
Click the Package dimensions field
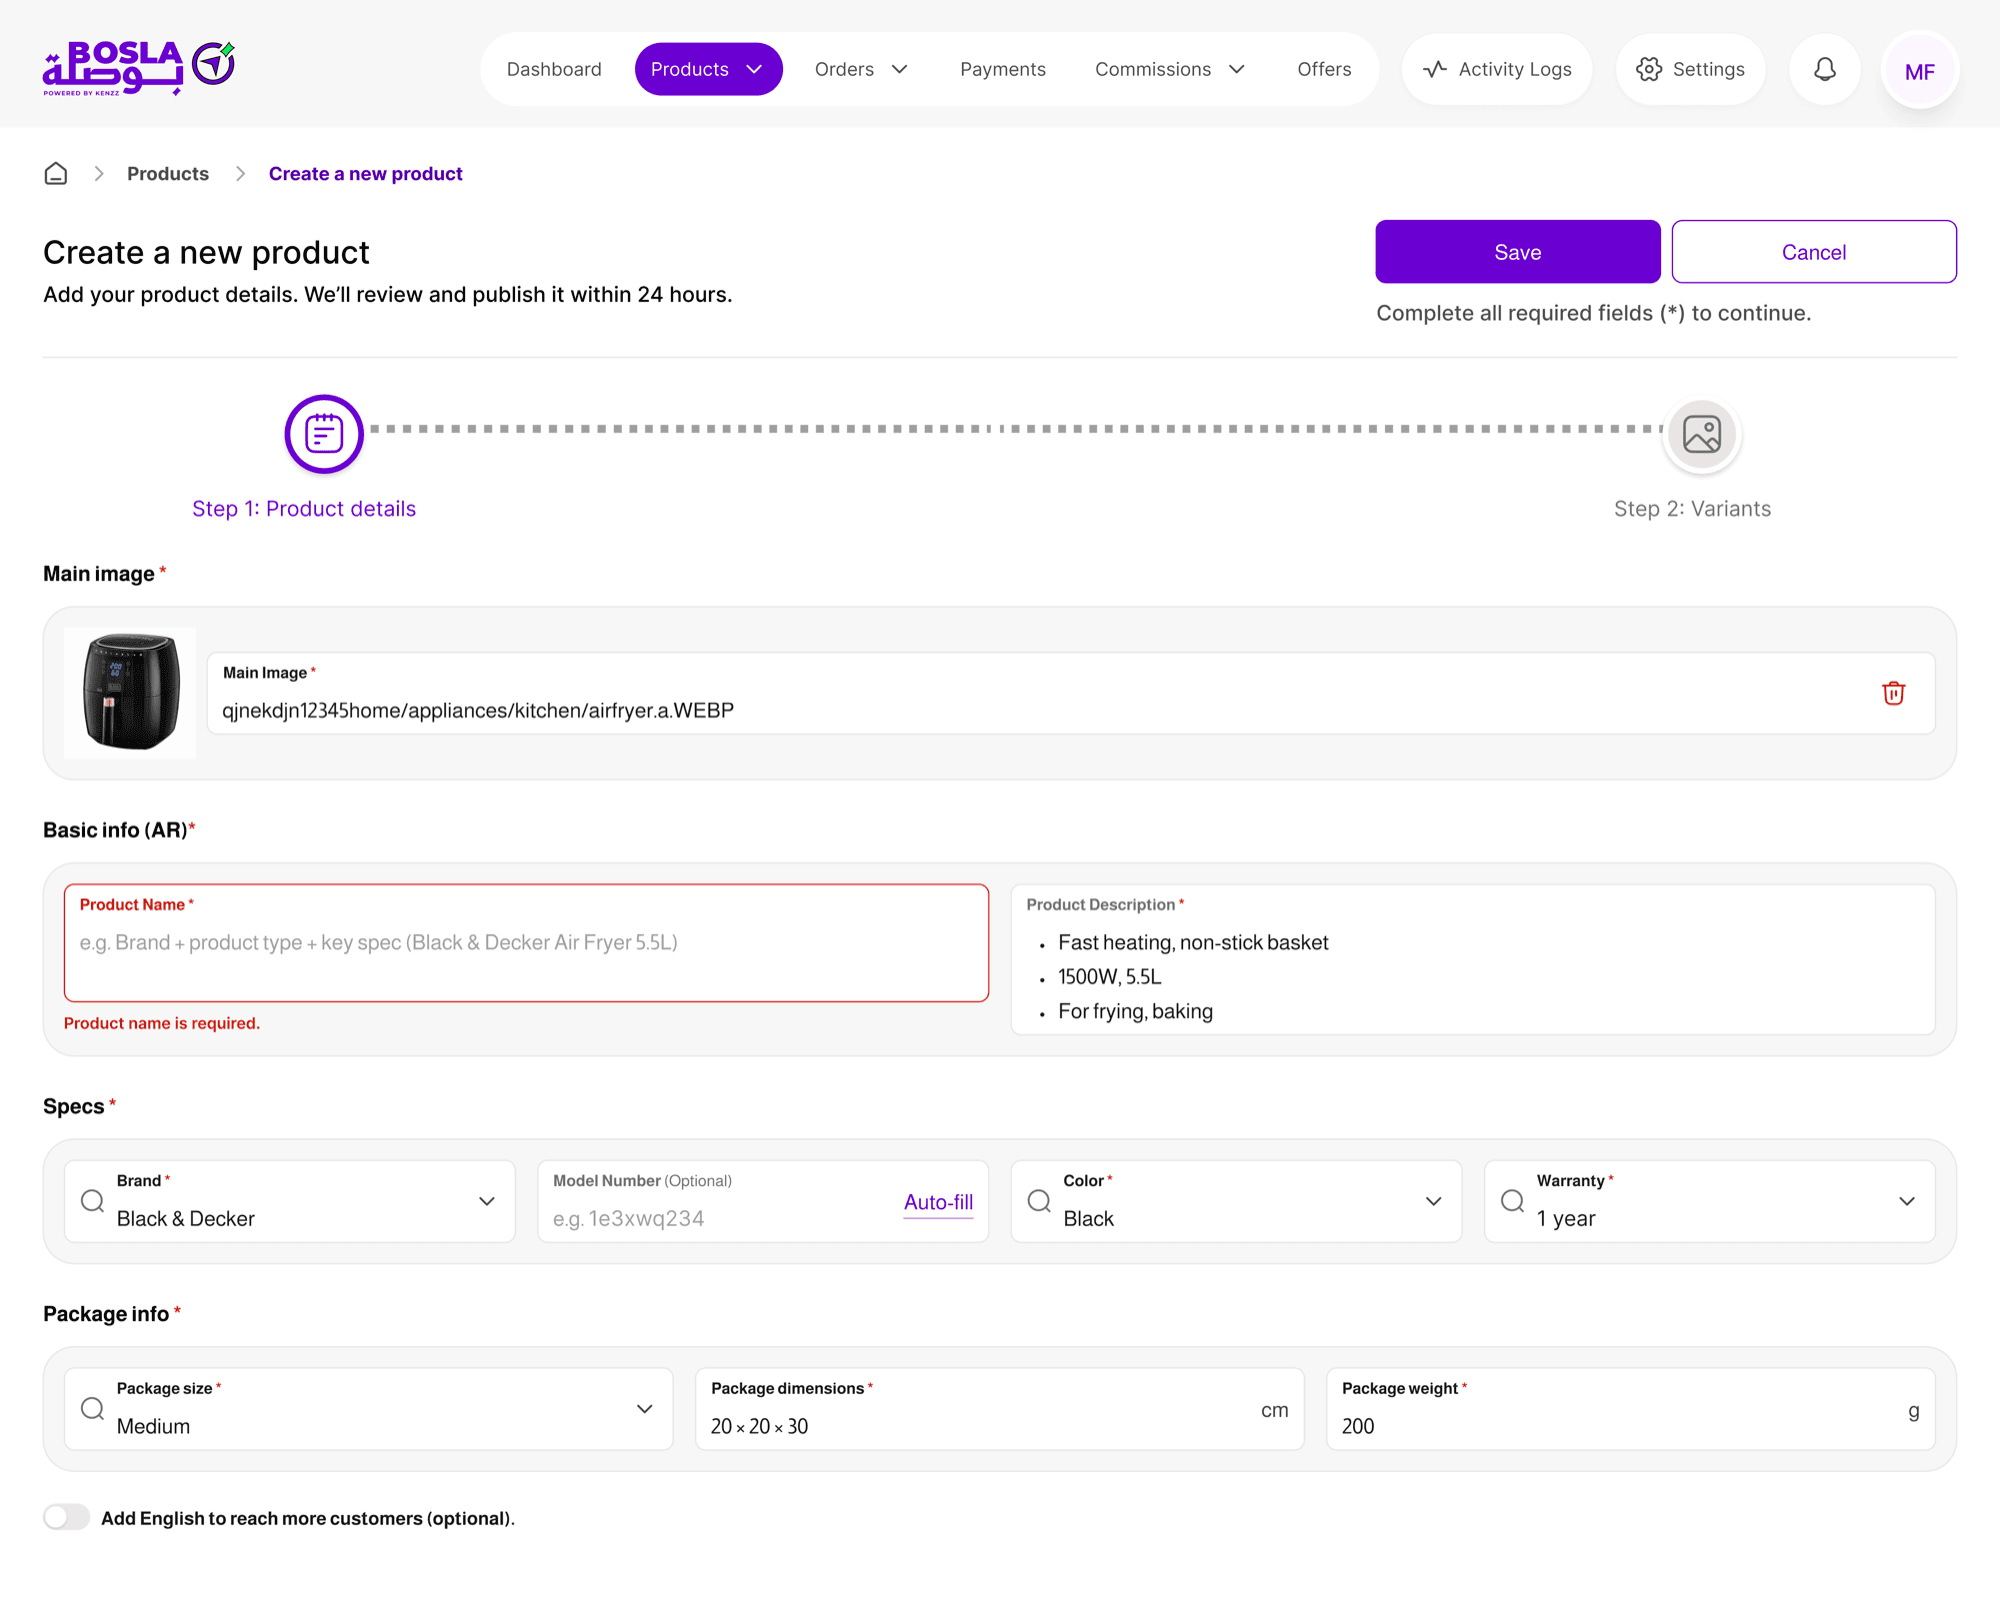[x=1000, y=1409]
